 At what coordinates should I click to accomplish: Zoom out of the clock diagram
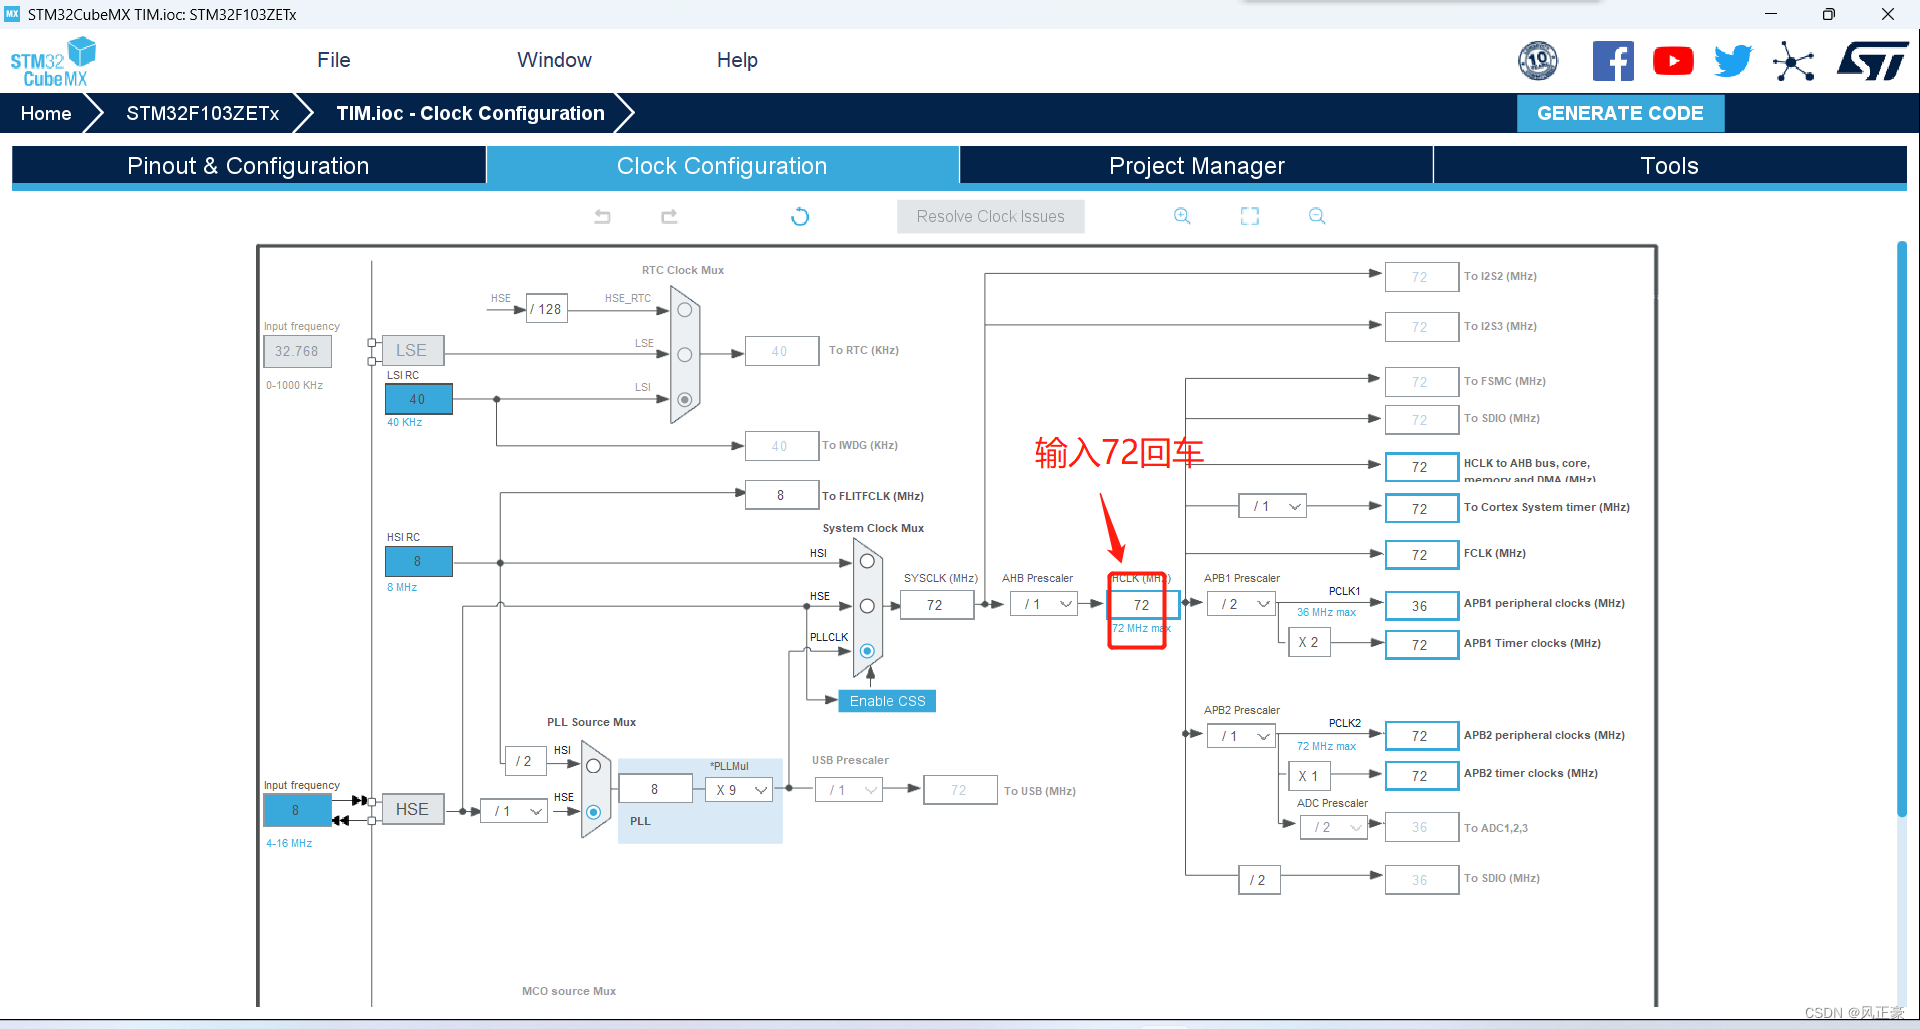[1317, 216]
